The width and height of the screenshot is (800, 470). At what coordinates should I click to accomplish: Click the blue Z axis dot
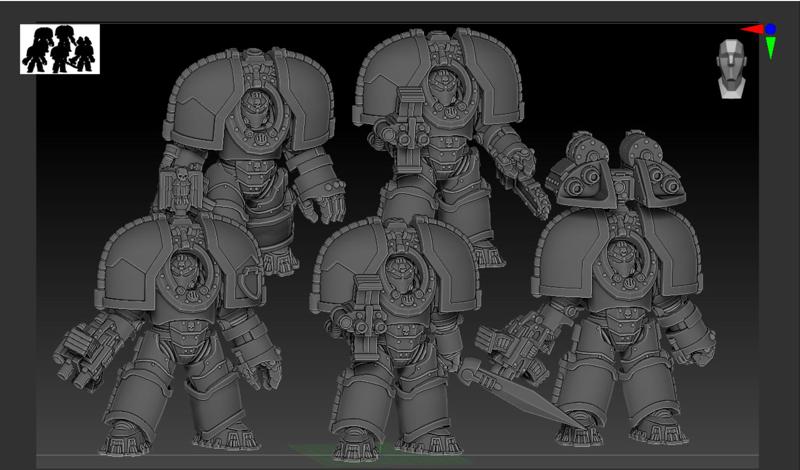[x=770, y=29]
